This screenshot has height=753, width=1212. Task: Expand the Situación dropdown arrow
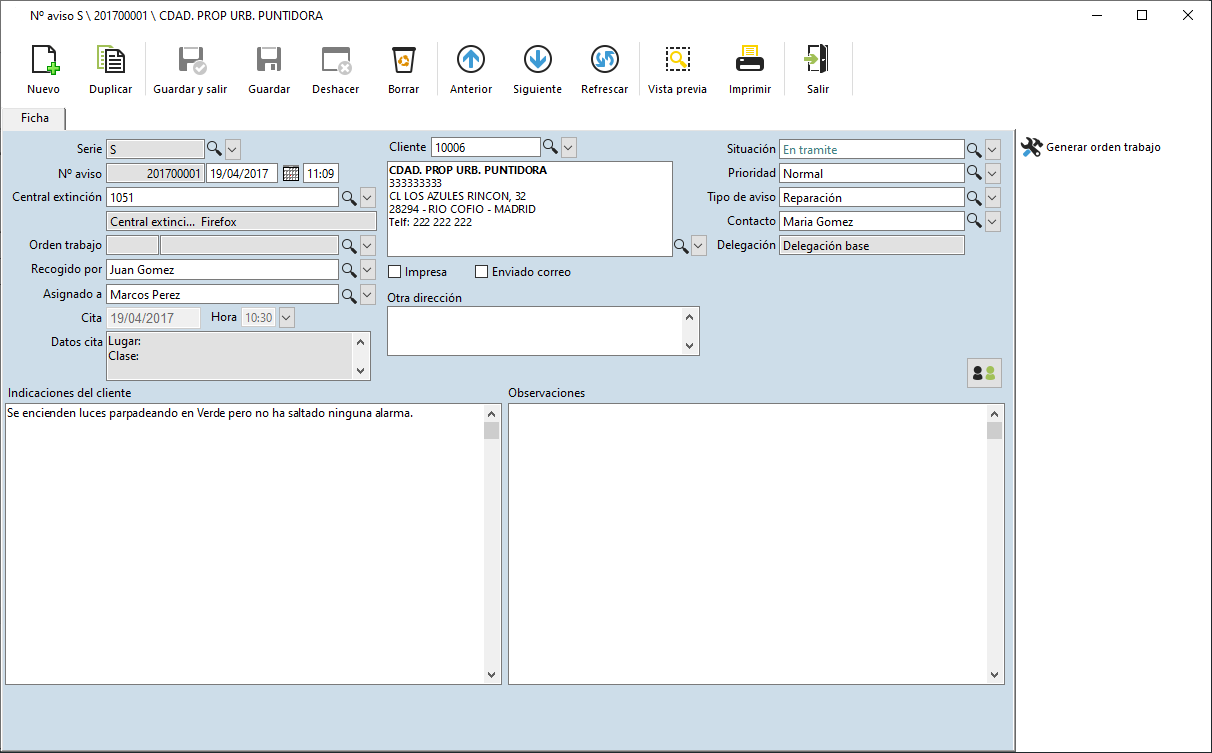click(993, 149)
